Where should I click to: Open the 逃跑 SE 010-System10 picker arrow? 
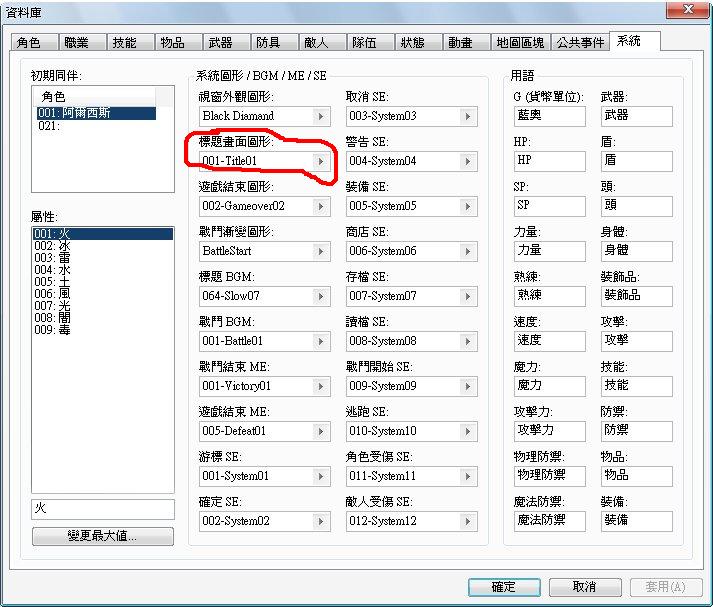(x=468, y=431)
